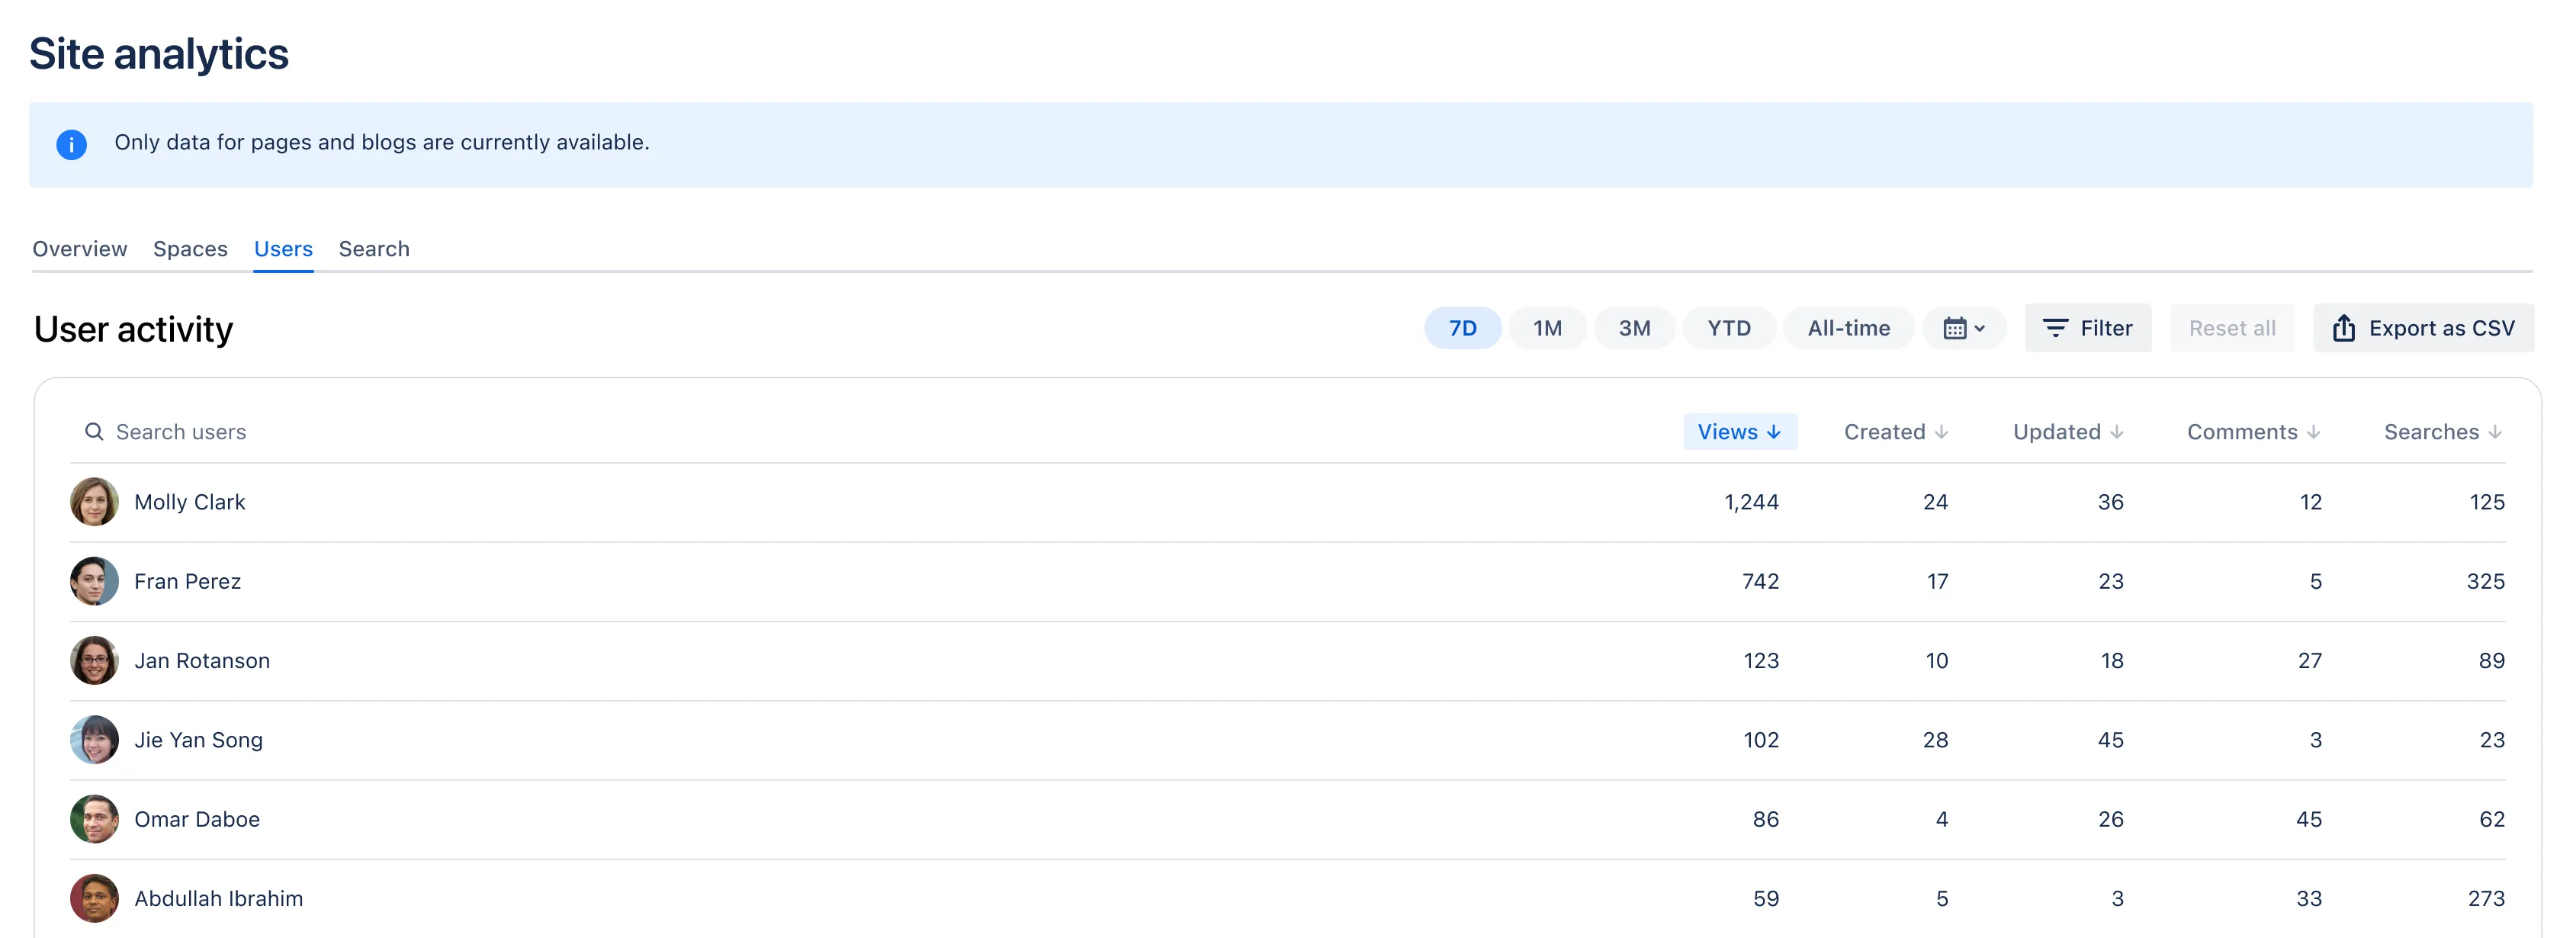This screenshot has height=938, width=2576.
Task: Click the 1,244 views value
Action: pyautogui.click(x=1751, y=502)
